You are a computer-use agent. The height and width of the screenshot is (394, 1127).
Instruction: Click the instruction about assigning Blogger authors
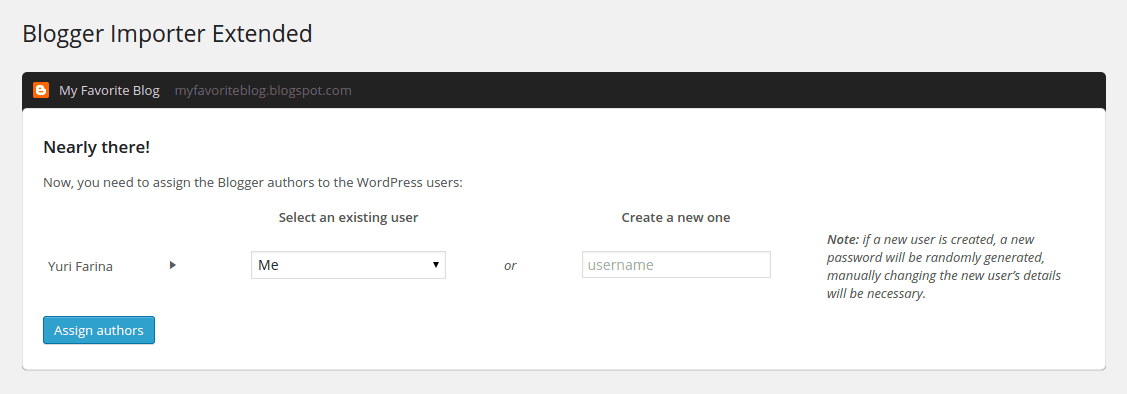click(x=253, y=183)
